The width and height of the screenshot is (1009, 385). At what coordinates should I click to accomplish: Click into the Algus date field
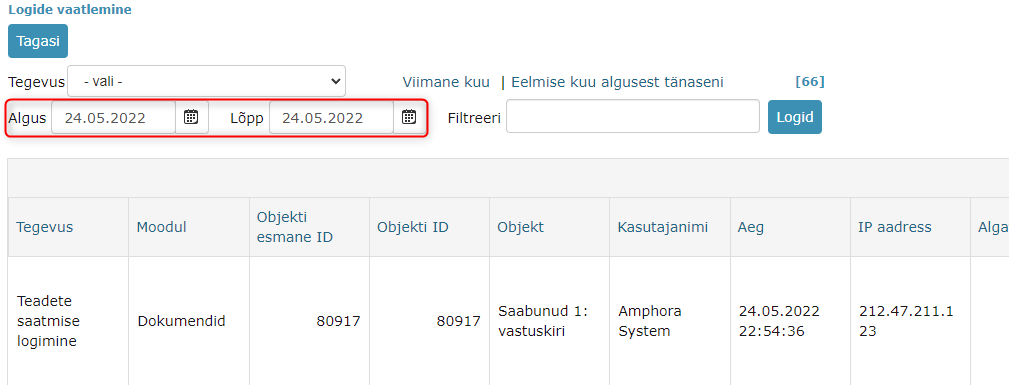coord(113,118)
